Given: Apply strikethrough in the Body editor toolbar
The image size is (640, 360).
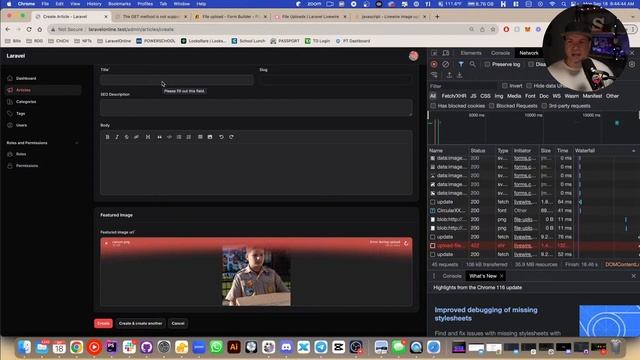Looking at the screenshot, I should (x=127, y=137).
